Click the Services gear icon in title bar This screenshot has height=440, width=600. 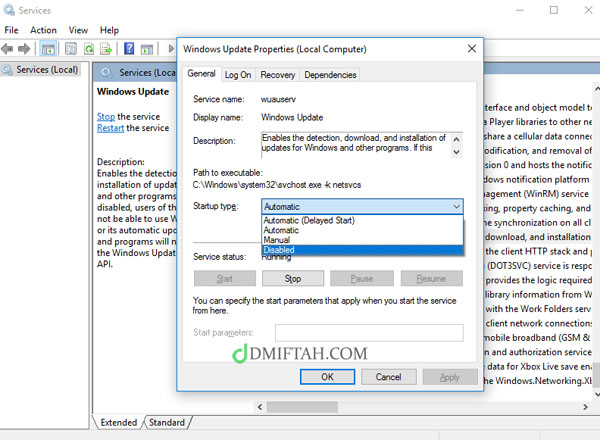(x=8, y=10)
